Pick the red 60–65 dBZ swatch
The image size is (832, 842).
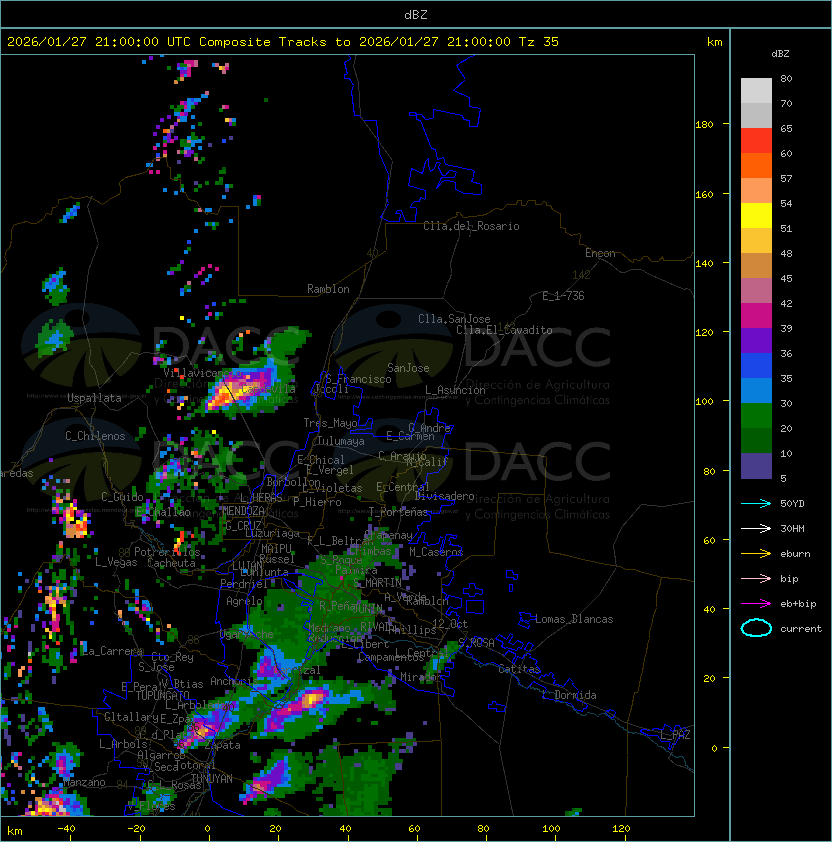[756, 141]
